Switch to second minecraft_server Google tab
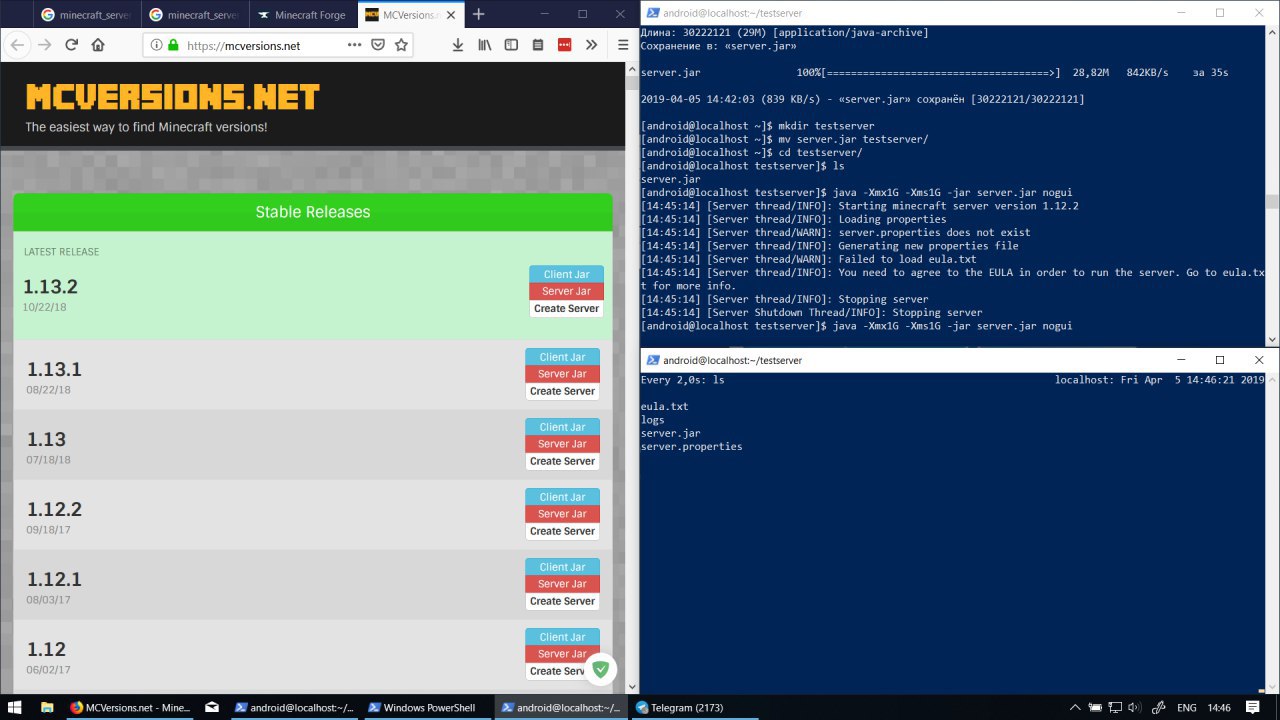The image size is (1280, 720). click(x=194, y=15)
